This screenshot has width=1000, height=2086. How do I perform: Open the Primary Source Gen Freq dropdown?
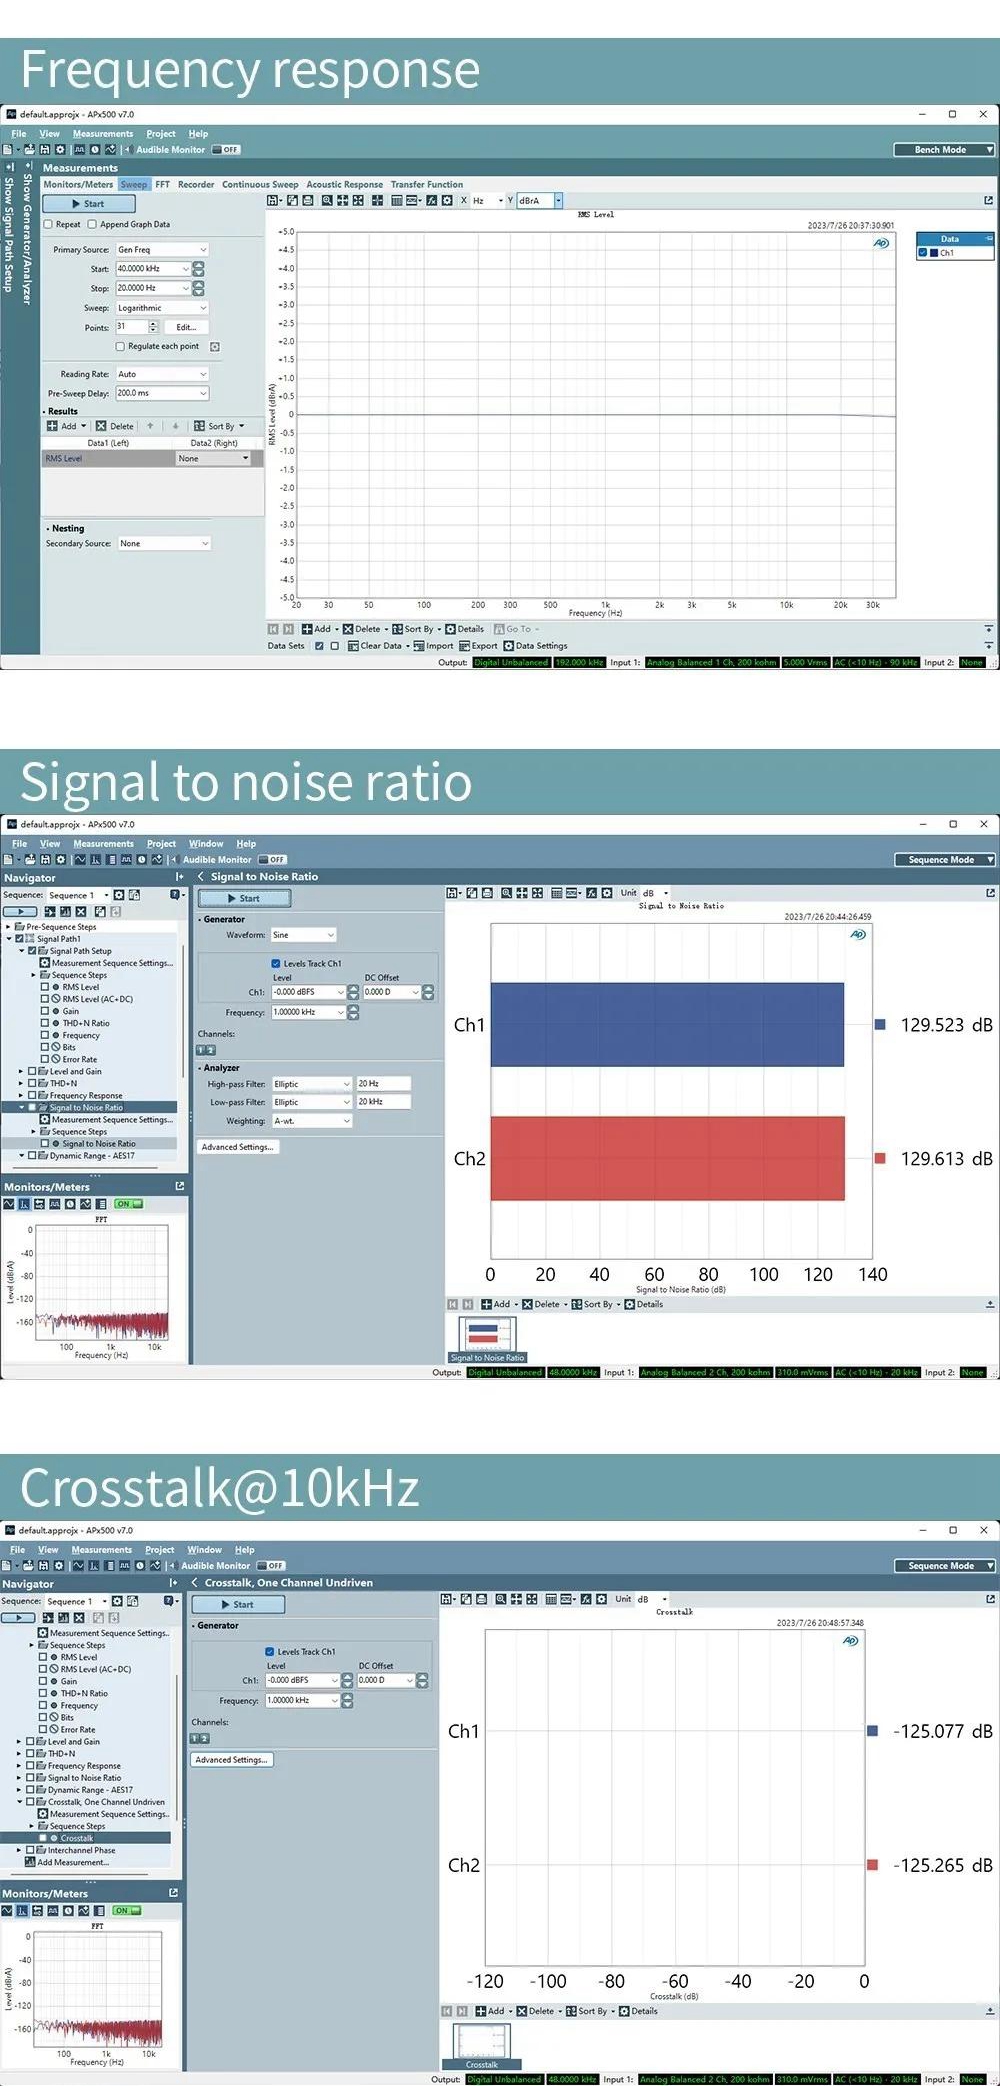(162, 250)
